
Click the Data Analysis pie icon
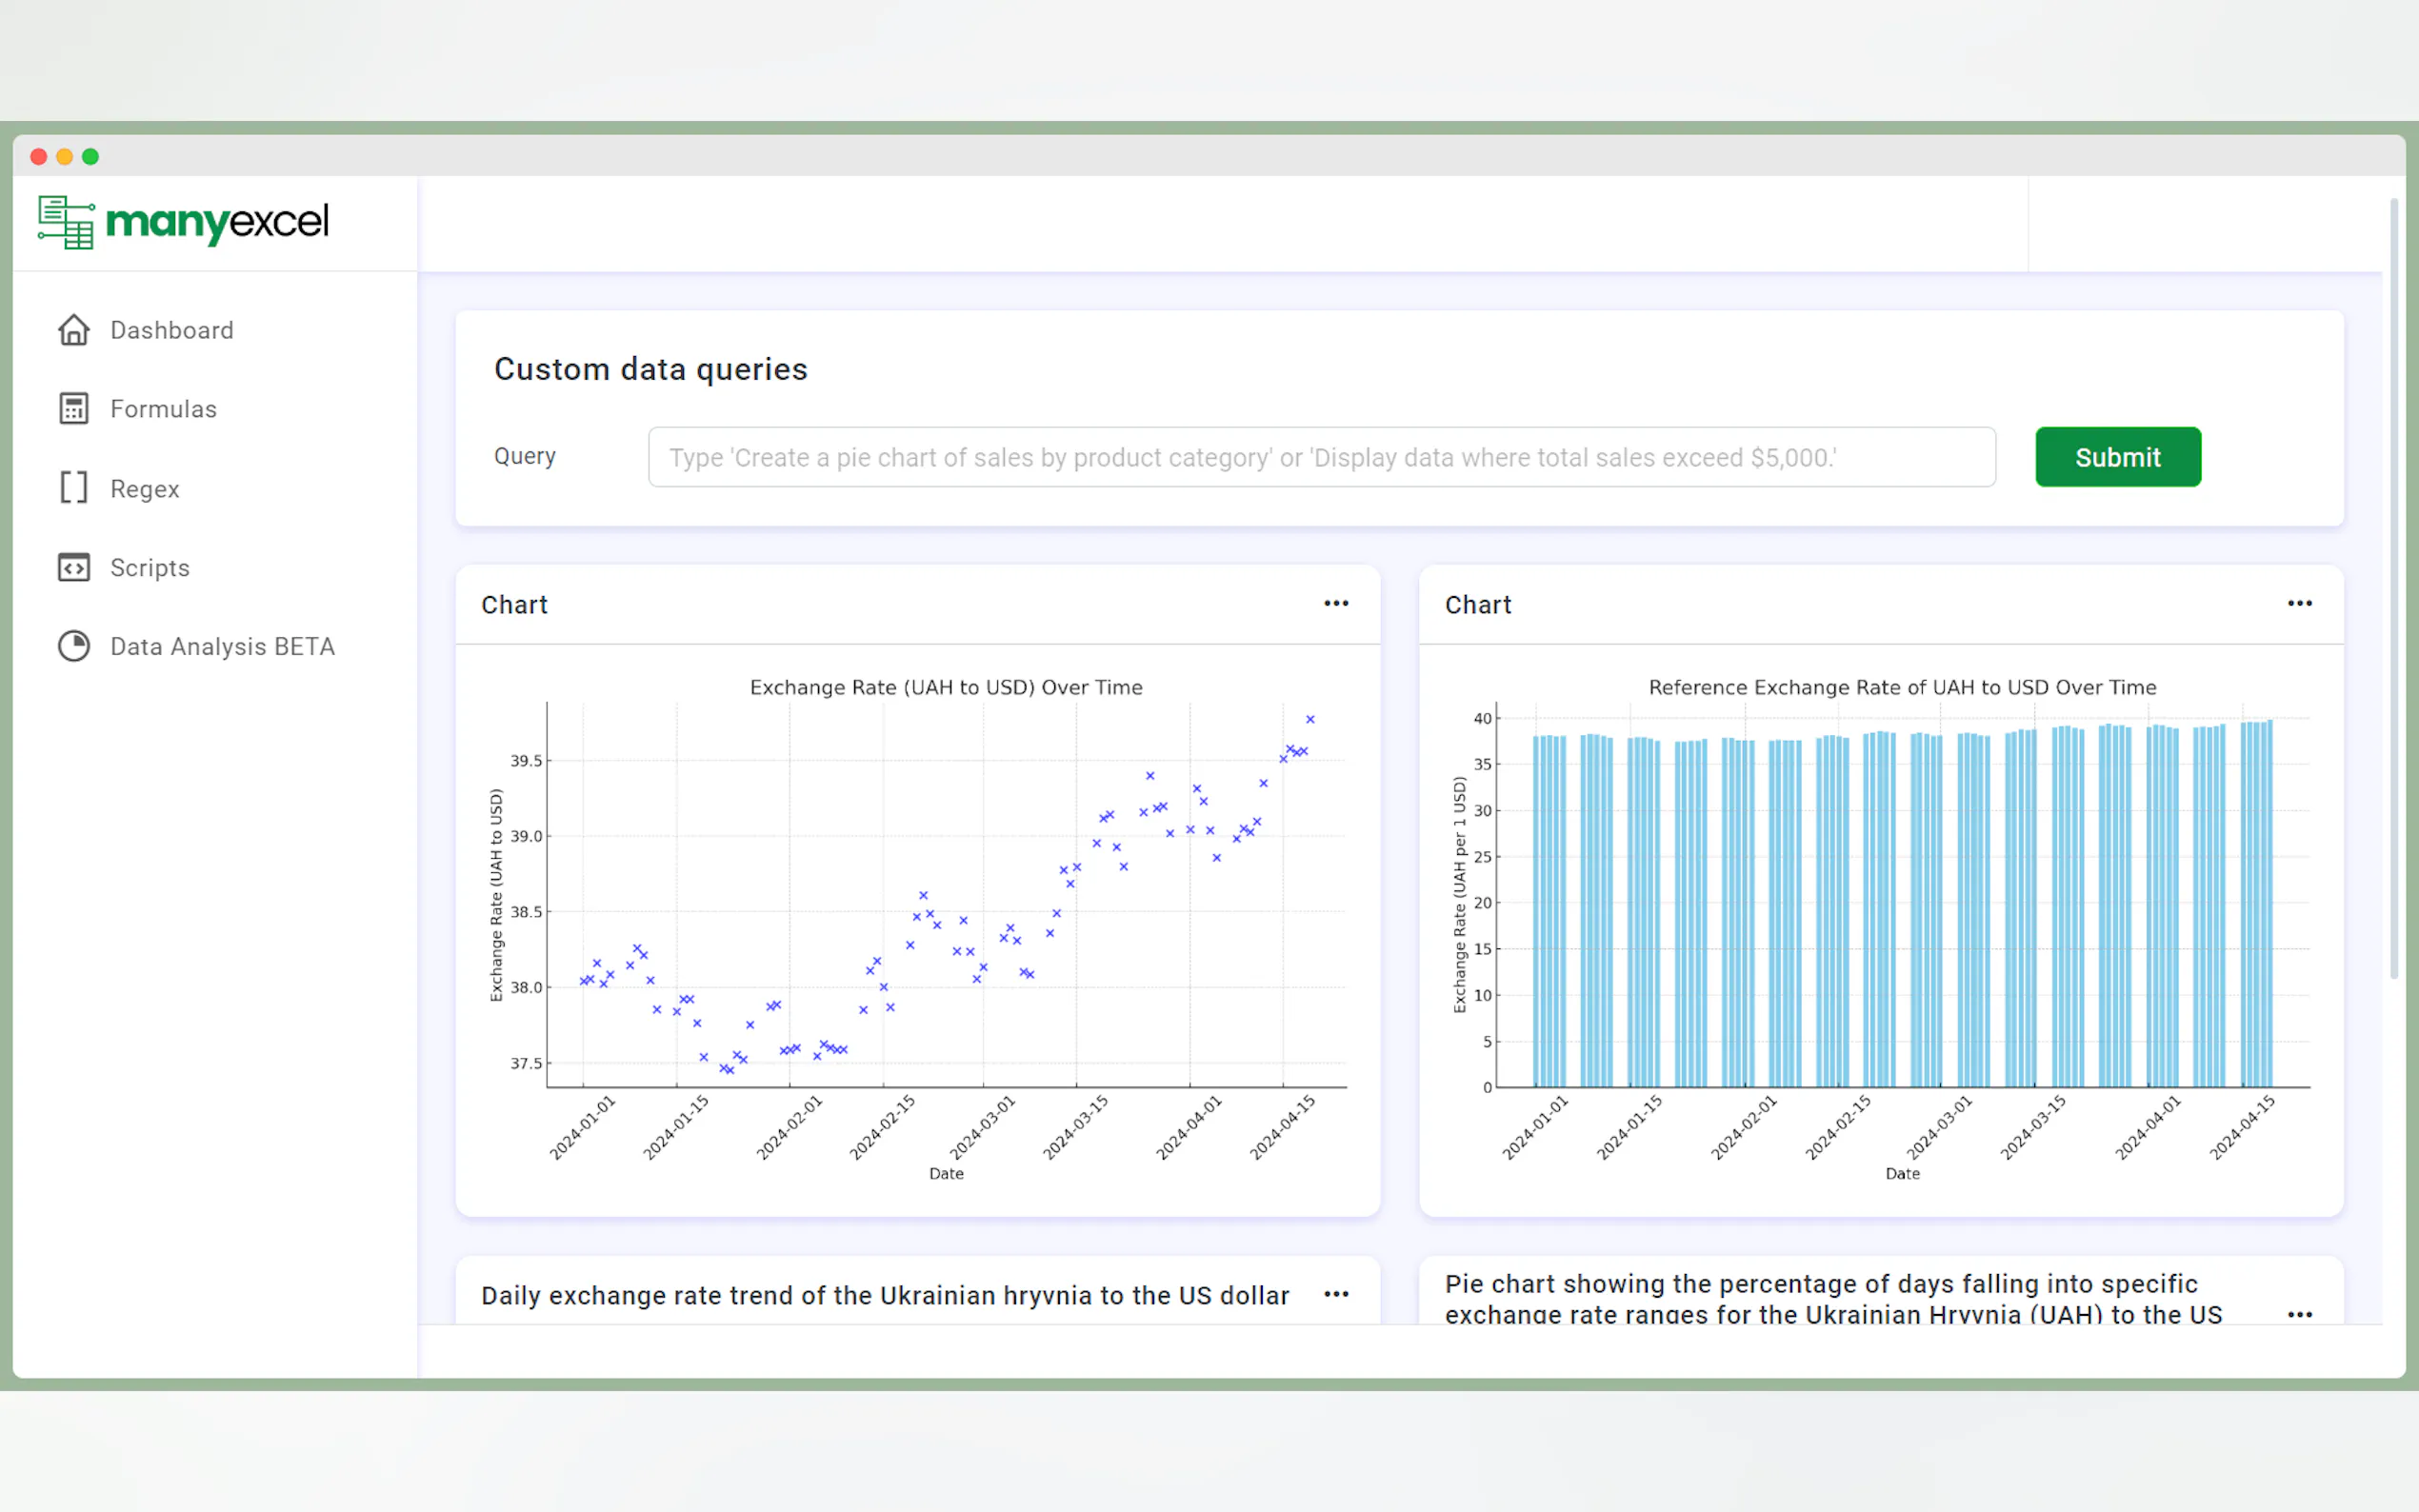pyautogui.click(x=73, y=646)
